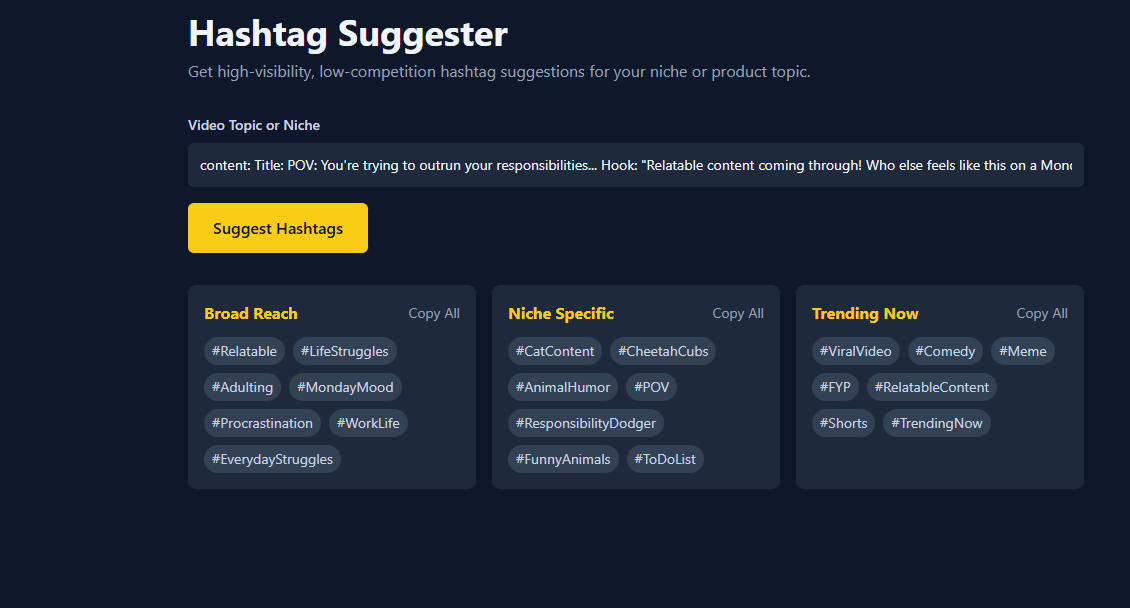Pick the #CheetahCubs tag
This screenshot has width=1130, height=608.
tap(663, 351)
